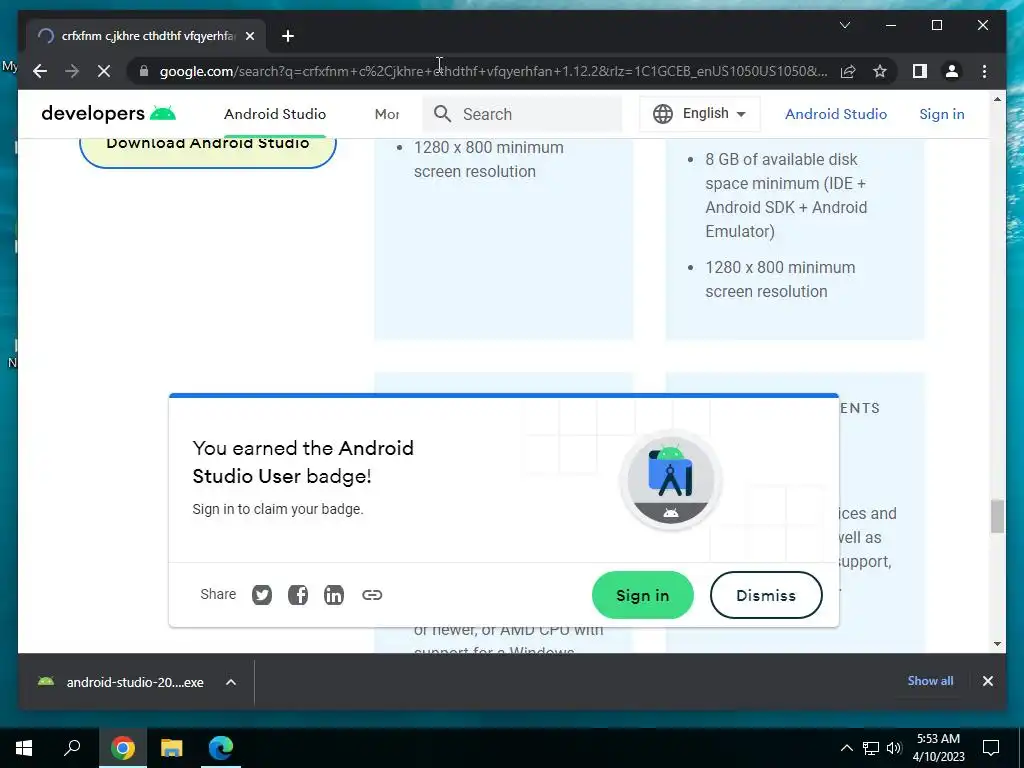
Task: Open the volume tray icon
Action: [894, 748]
